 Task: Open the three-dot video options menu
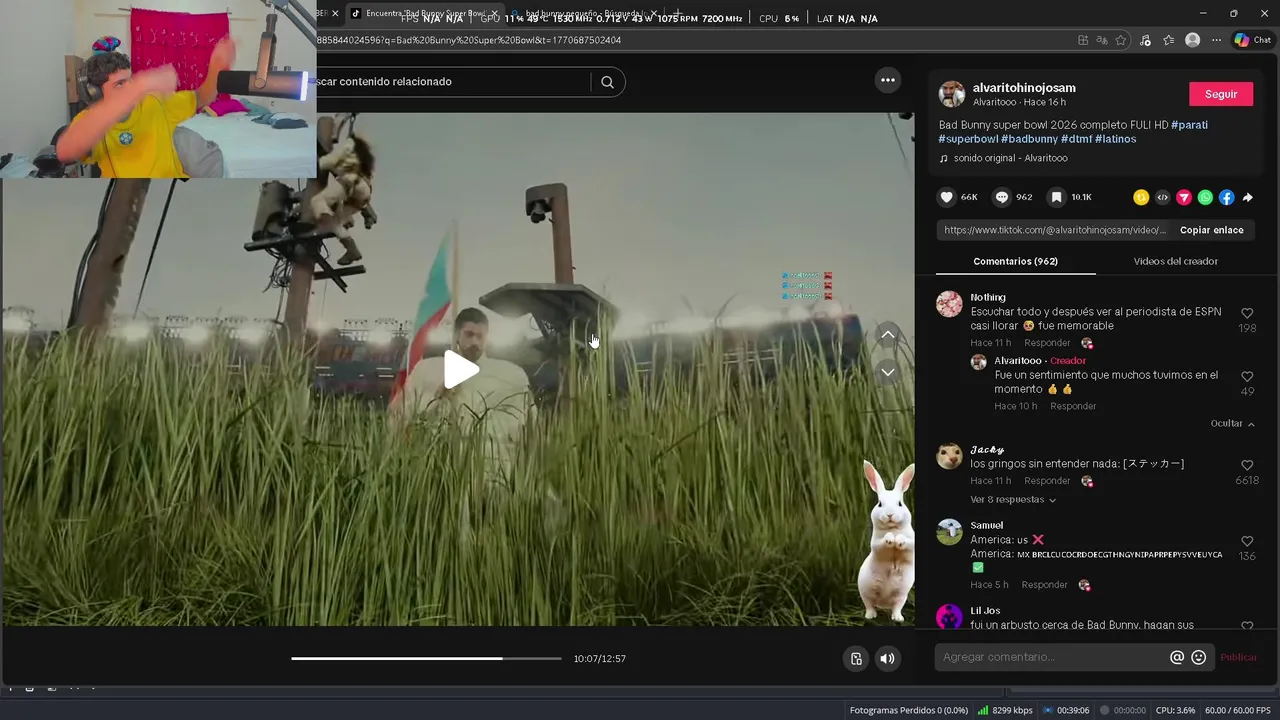(x=887, y=80)
